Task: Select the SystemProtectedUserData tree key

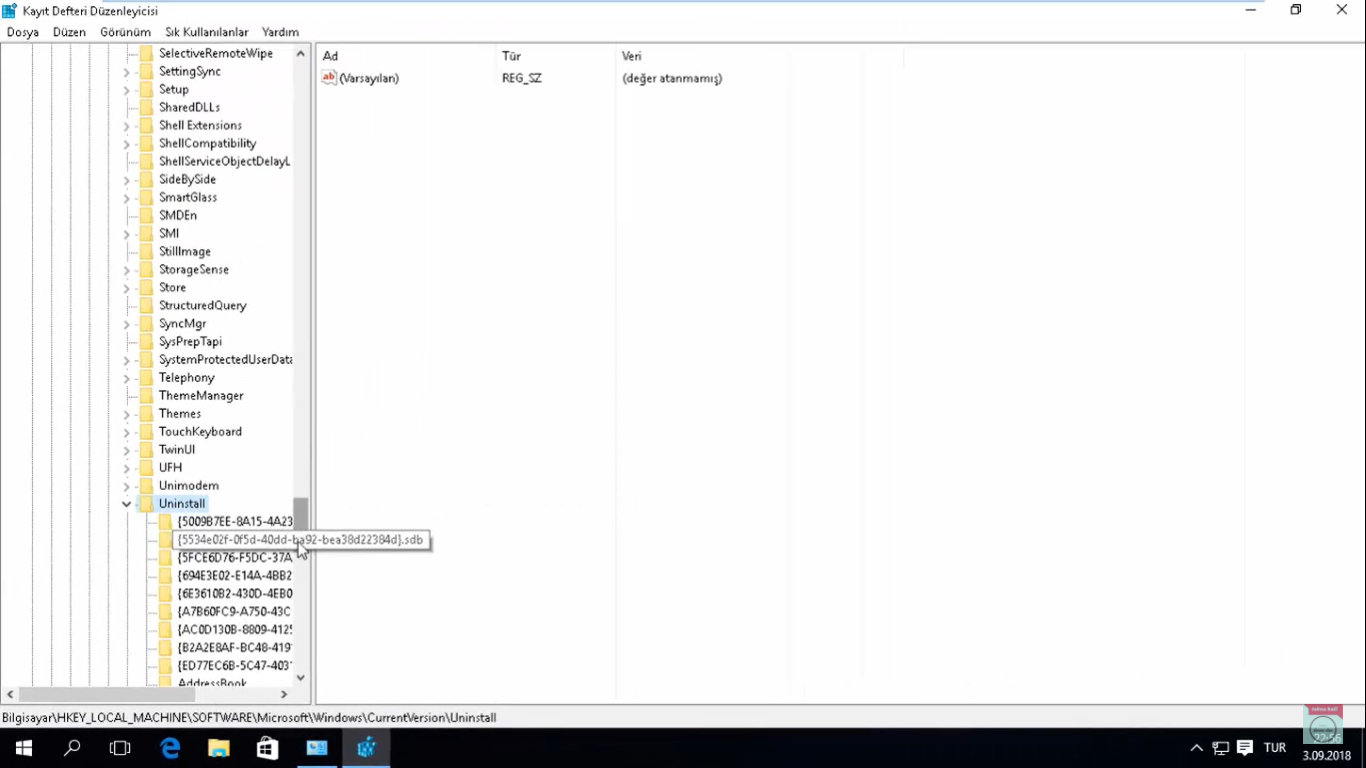Action: [225, 359]
